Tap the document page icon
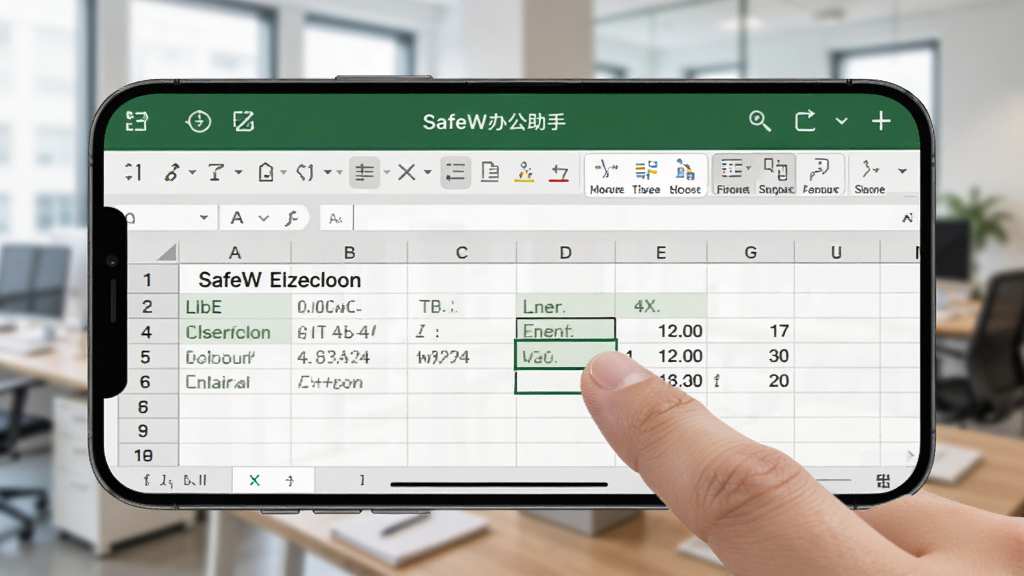The width and height of the screenshot is (1024, 576). [490, 172]
